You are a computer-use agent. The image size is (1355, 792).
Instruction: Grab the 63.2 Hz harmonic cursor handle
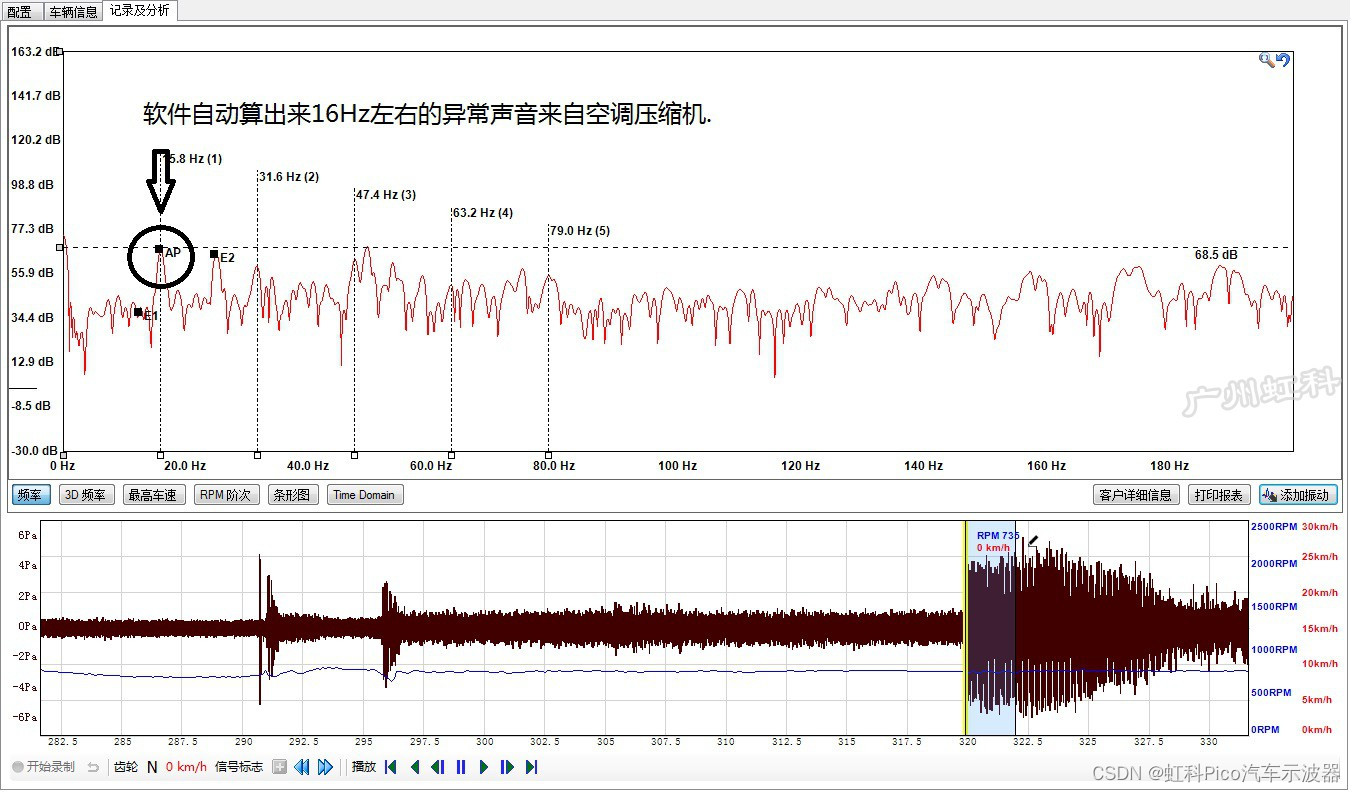[451, 455]
